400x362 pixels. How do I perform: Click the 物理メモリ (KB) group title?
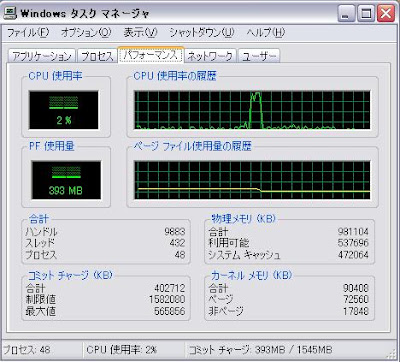tap(244, 219)
